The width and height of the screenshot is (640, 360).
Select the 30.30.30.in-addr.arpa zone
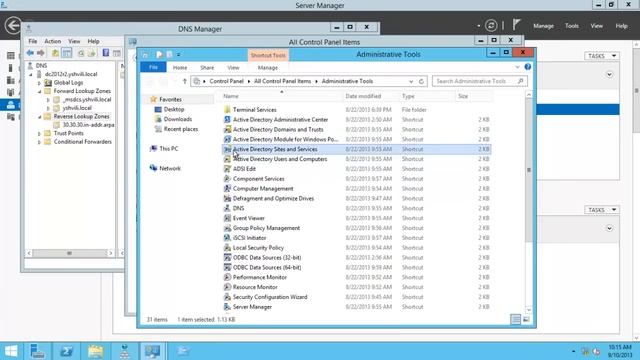[88, 125]
